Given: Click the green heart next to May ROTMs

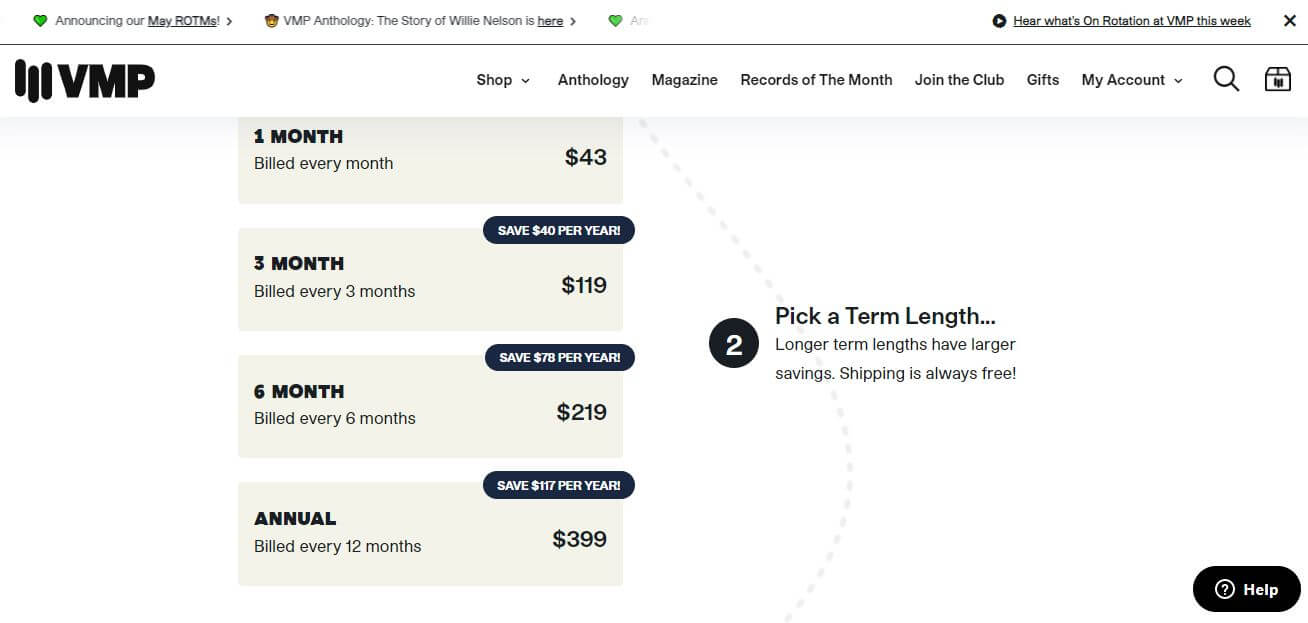Looking at the screenshot, I should (40, 21).
